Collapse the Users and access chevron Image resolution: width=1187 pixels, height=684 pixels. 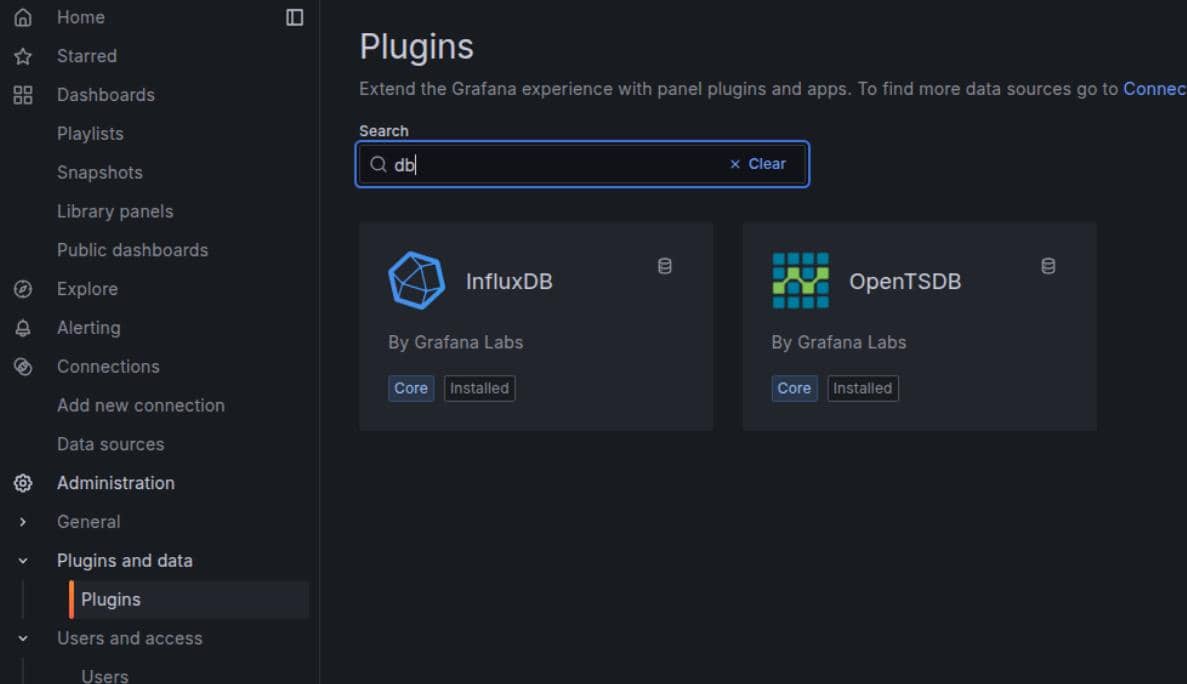point(23,639)
